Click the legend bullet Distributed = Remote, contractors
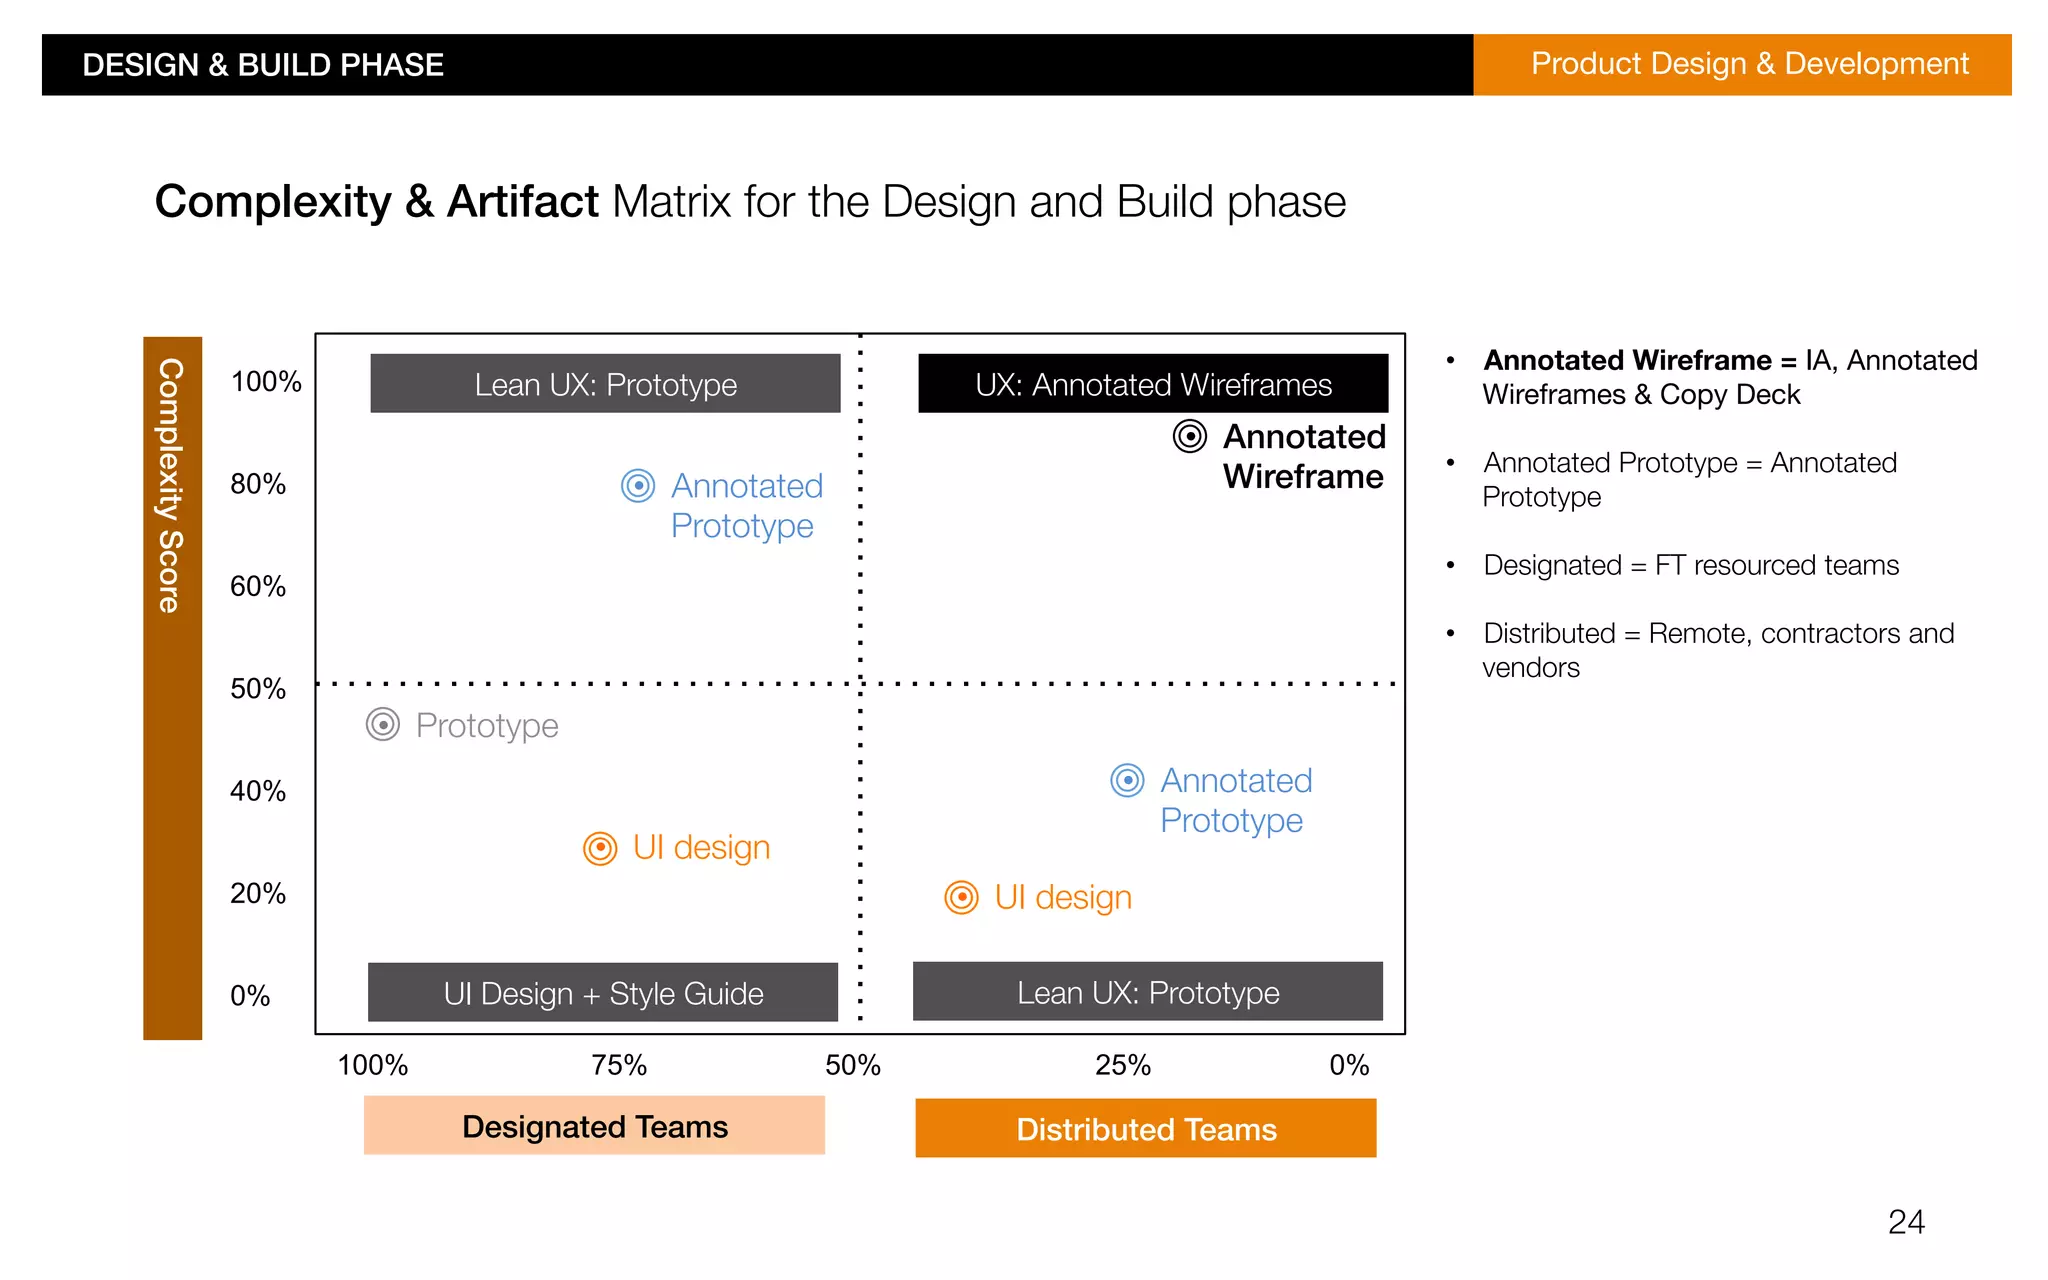 [1717, 650]
